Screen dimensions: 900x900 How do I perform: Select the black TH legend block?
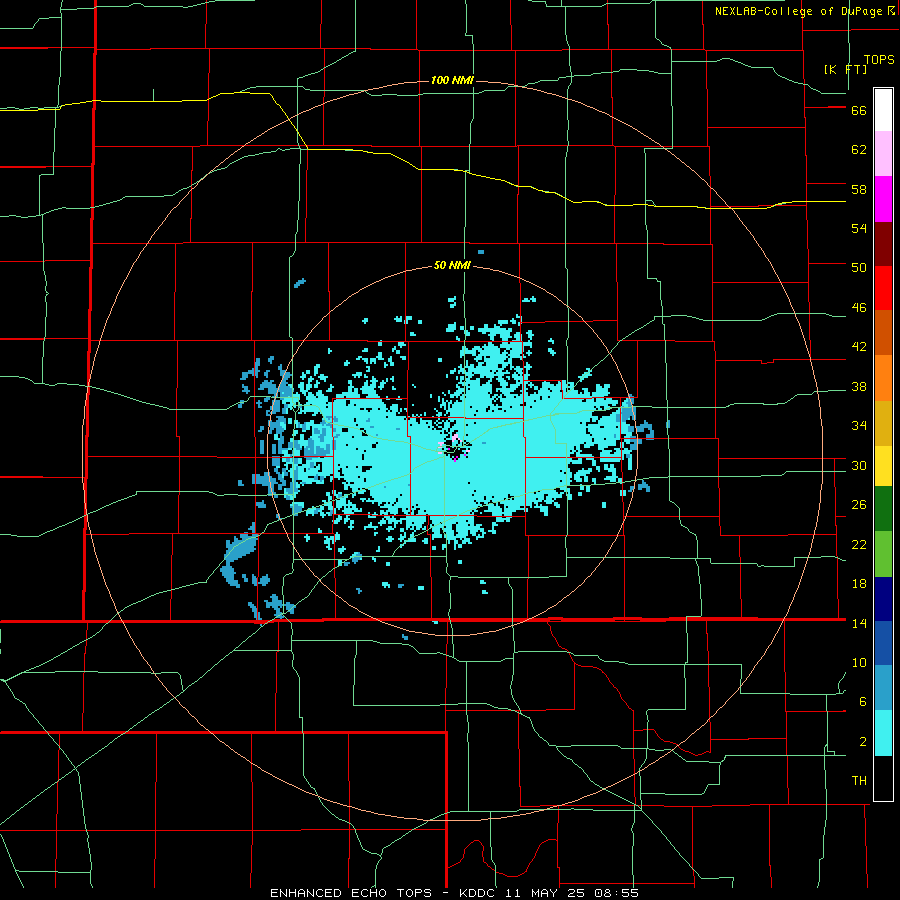pyautogui.click(x=883, y=778)
